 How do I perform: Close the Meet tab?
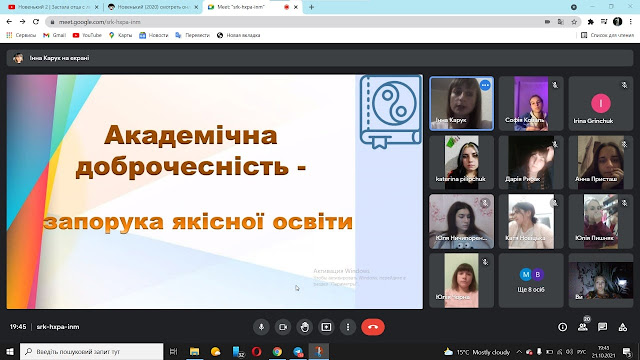coord(296,7)
